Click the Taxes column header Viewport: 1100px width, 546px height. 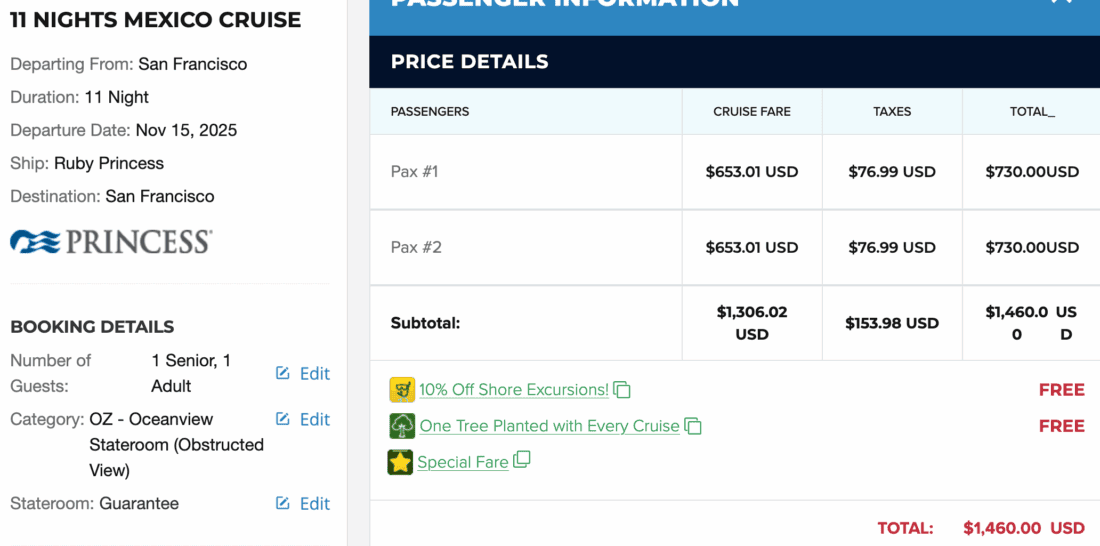tap(892, 111)
